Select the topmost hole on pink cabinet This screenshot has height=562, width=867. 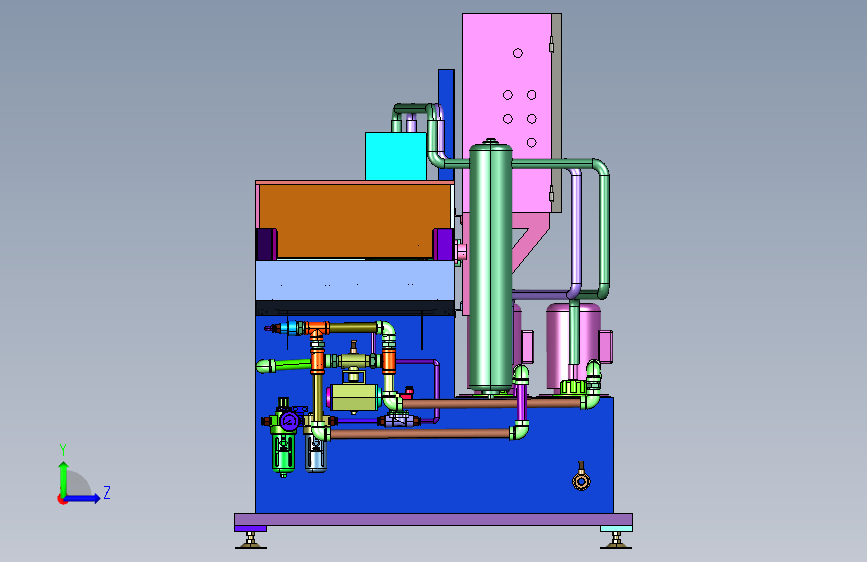click(x=518, y=53)
